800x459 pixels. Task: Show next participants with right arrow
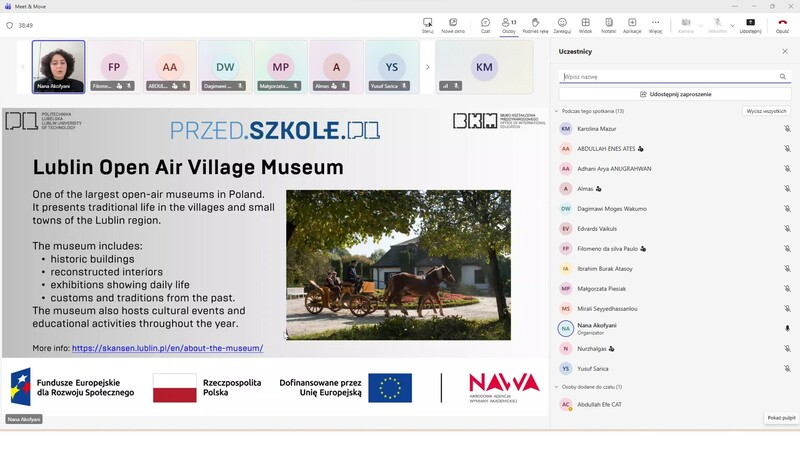(428, 67)
